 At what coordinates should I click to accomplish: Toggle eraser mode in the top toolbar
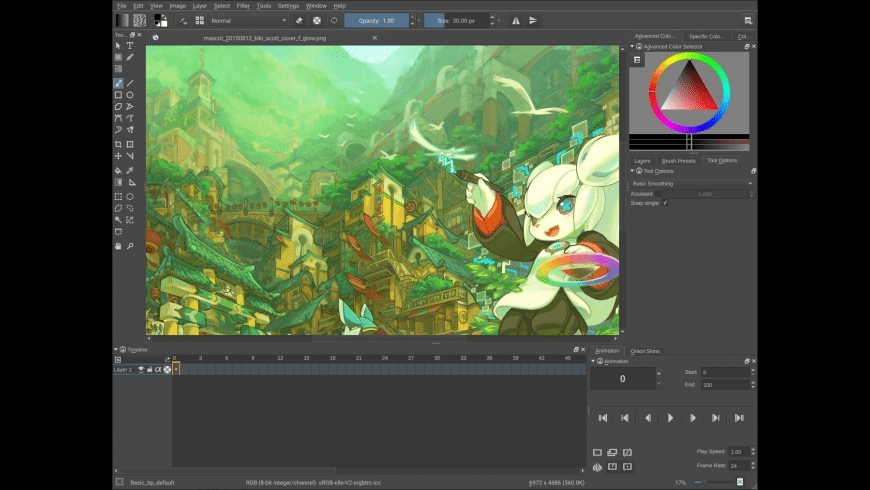pos(300,20)
